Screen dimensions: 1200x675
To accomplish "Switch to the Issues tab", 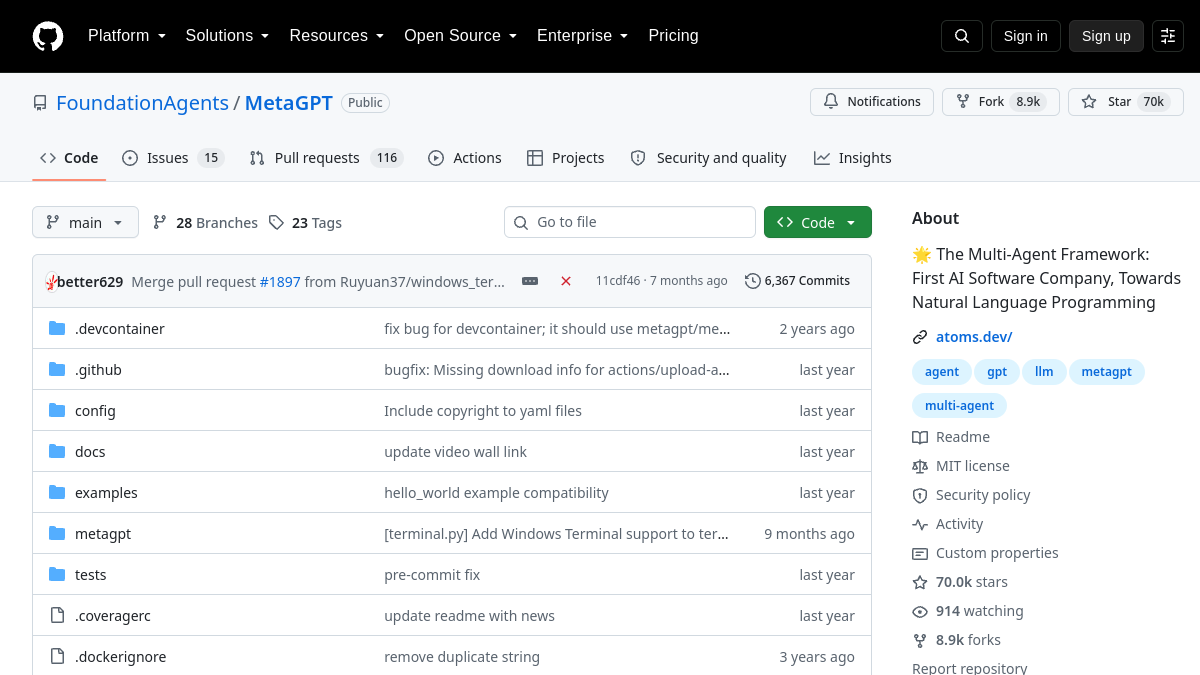I will tap(173, 158).
